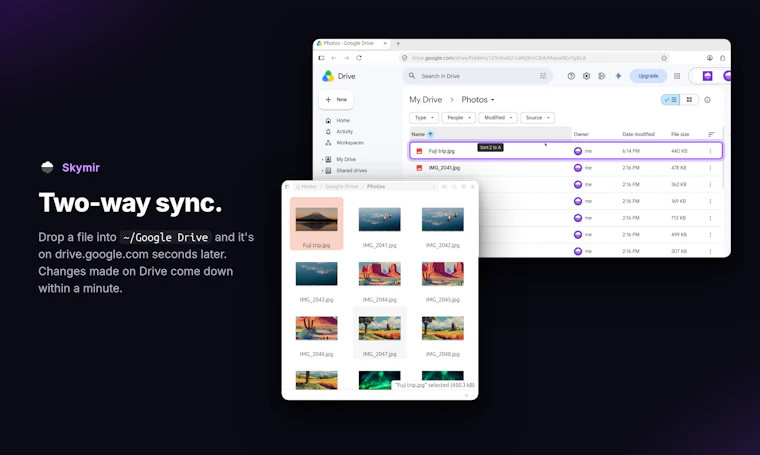Bookmark the page with the star icon
Image resolution: width=760 pixels, height=455 pixels.
[664, 58]
